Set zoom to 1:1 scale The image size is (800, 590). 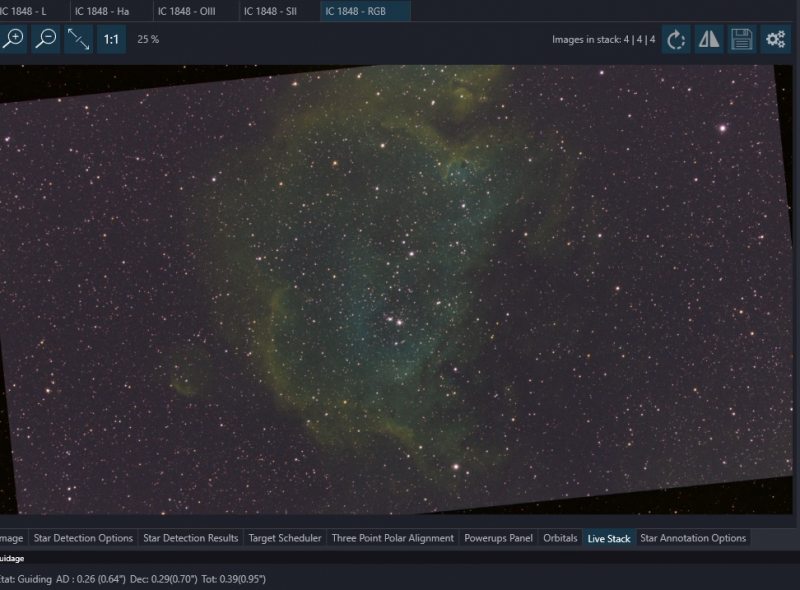[x=111, y=39]
